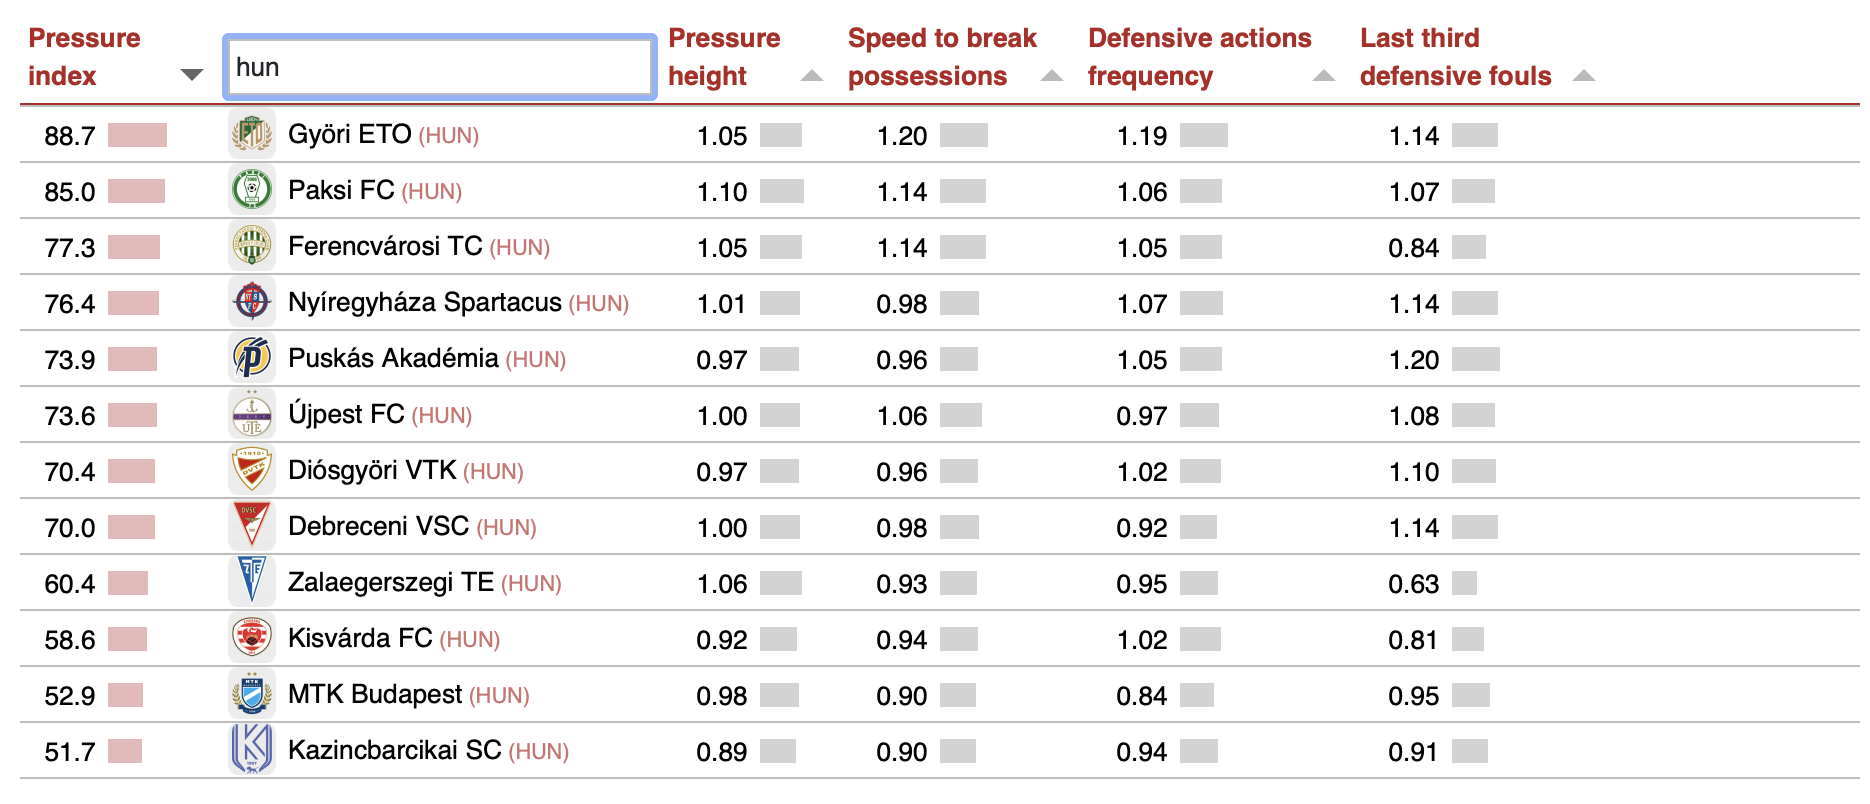Sort by Pressure index arrow
This screenshot has height=804, width=1870.
tap(191, 75)
